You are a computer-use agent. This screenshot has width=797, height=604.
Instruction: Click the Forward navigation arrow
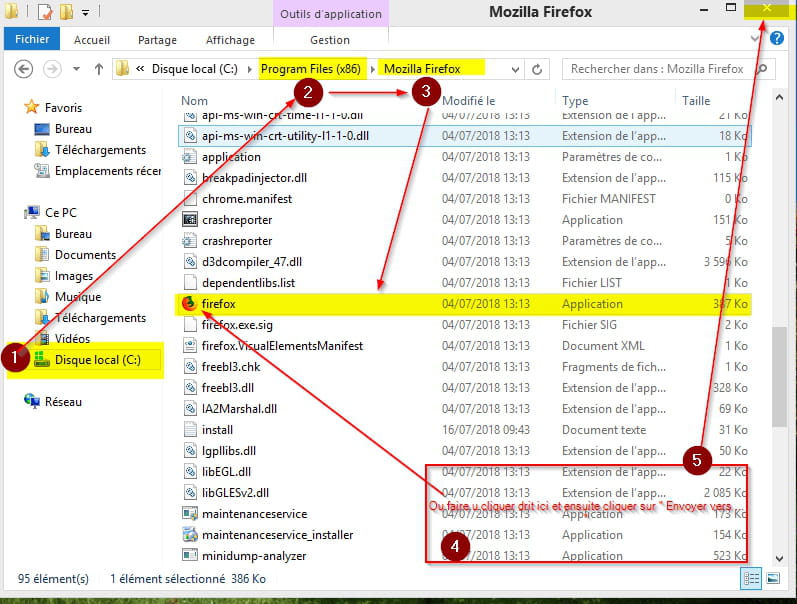pyautogui.click(x=52, y=69)
